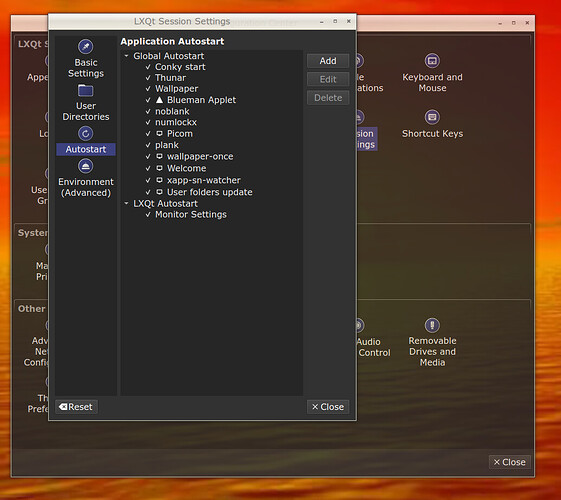Select Global Autostart group label
This screenshot has height=500, width=561.
(169, 56)
